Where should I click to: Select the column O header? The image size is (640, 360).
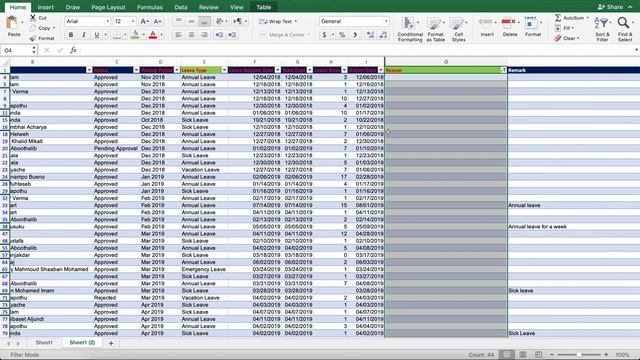[446, 62]
